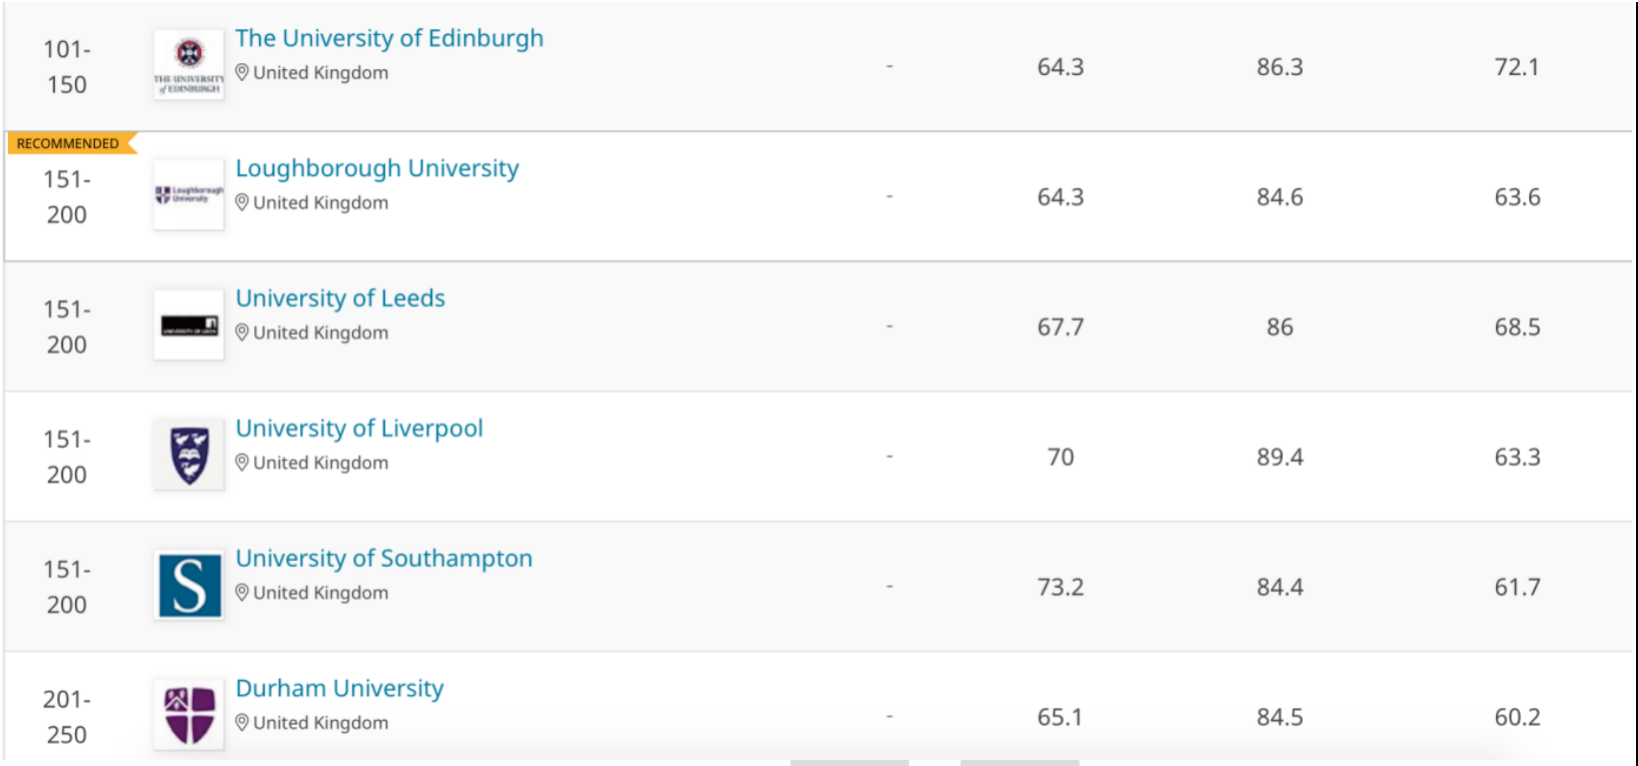Click the University of Edinburgh logo
Image resolution: width=1638 pixels, height=766 pixels.
tap(189, 65)
